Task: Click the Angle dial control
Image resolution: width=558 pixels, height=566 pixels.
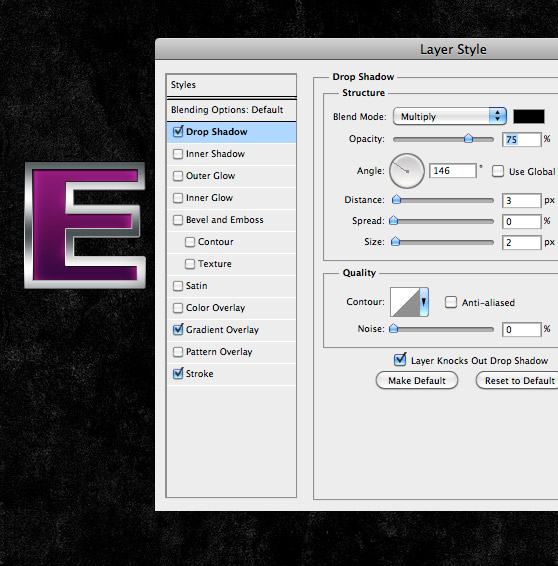Action: tap(407, 171)
